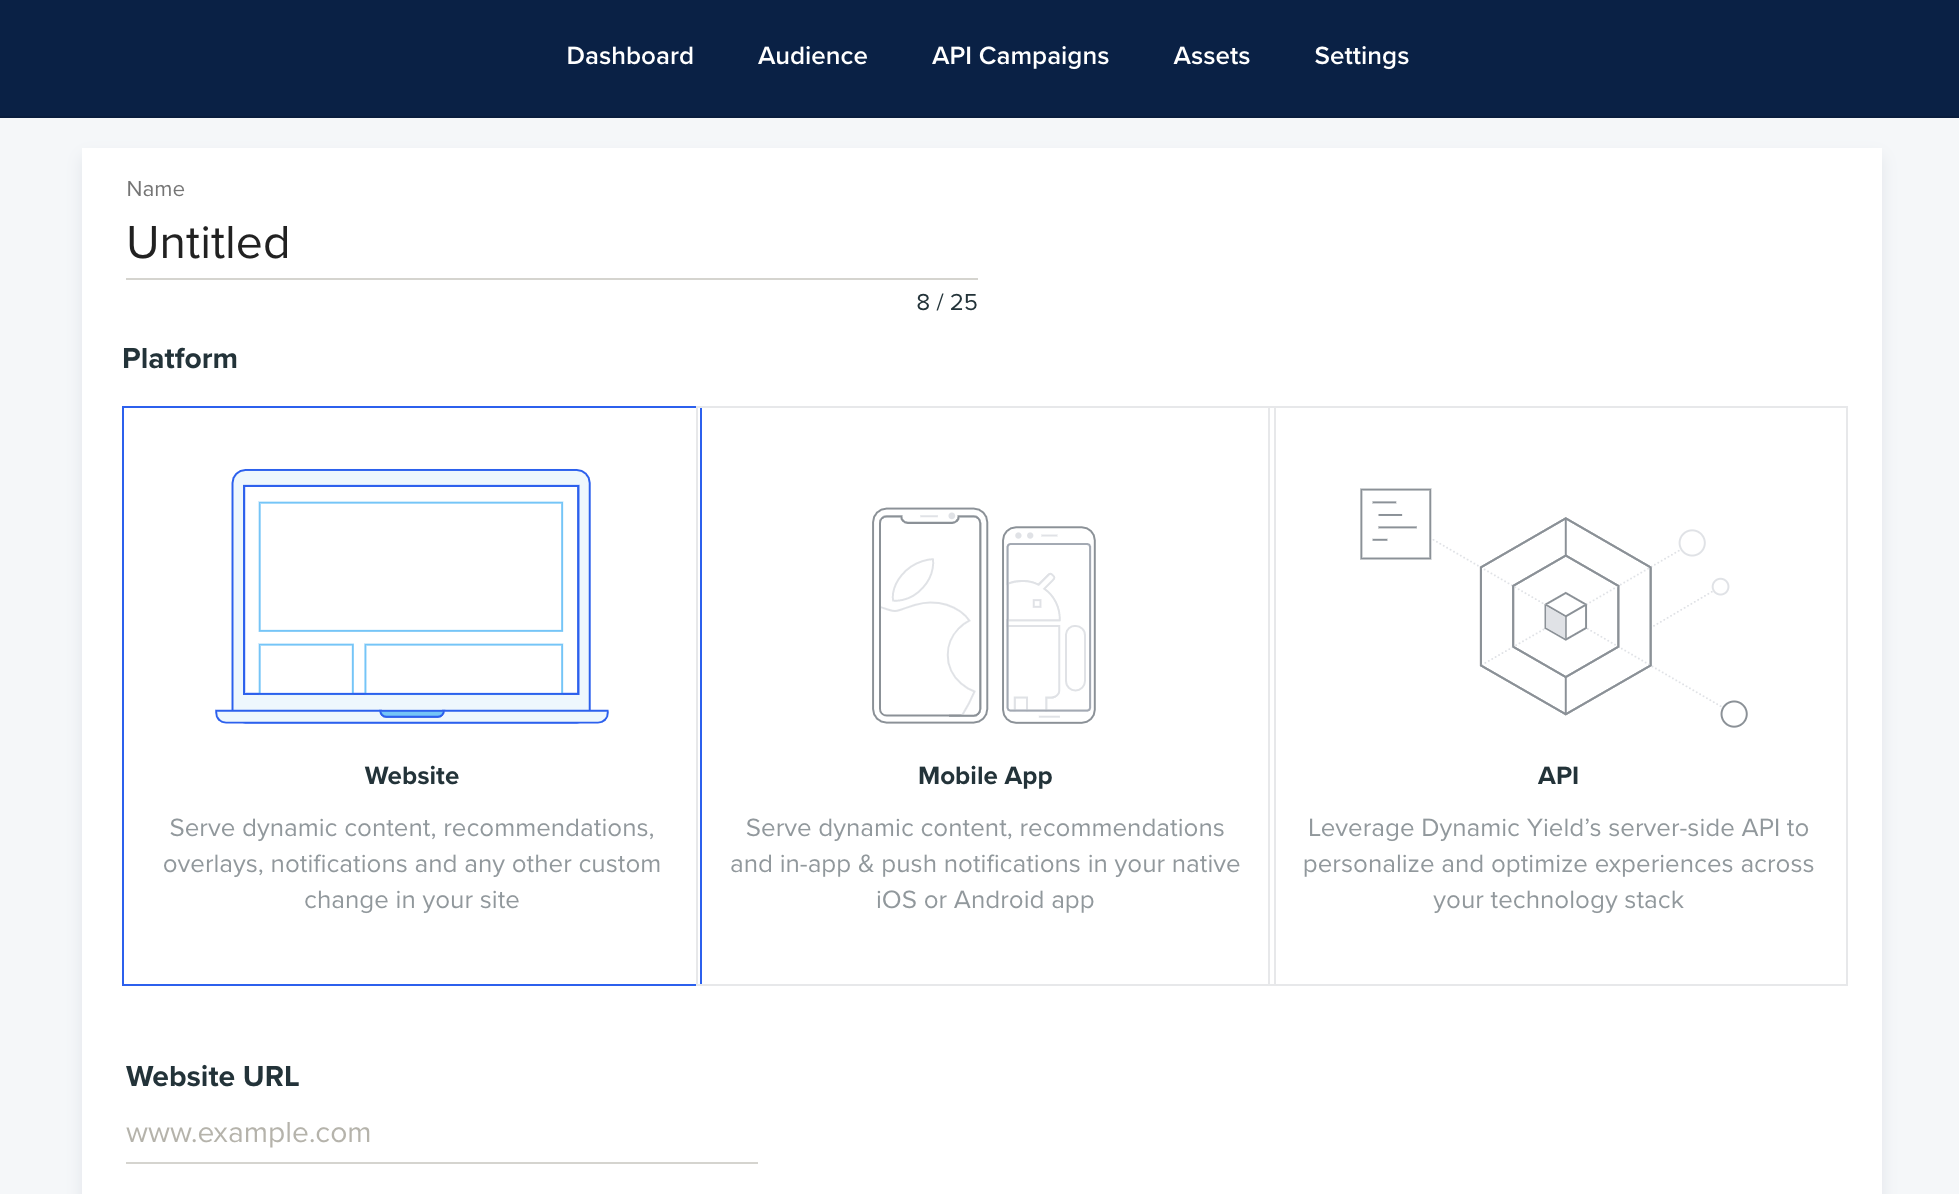Click the API server-side description text
Image resolution: width=1959 pixels, height=1194 pixels.
pyautogui.click(x=1558, y=864)
